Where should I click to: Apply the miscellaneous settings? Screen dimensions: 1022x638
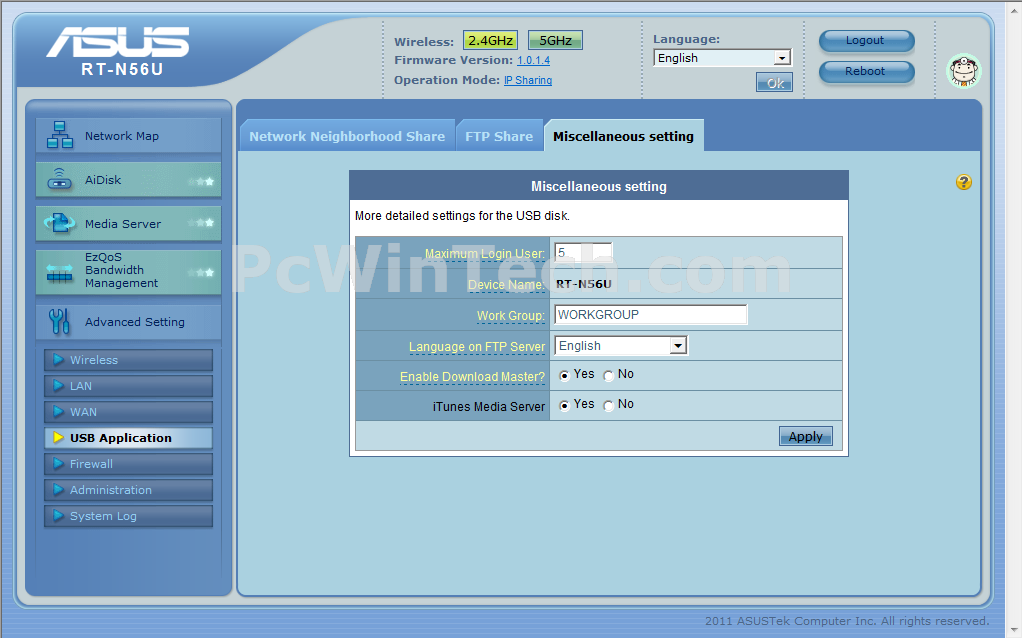point(806,436)
